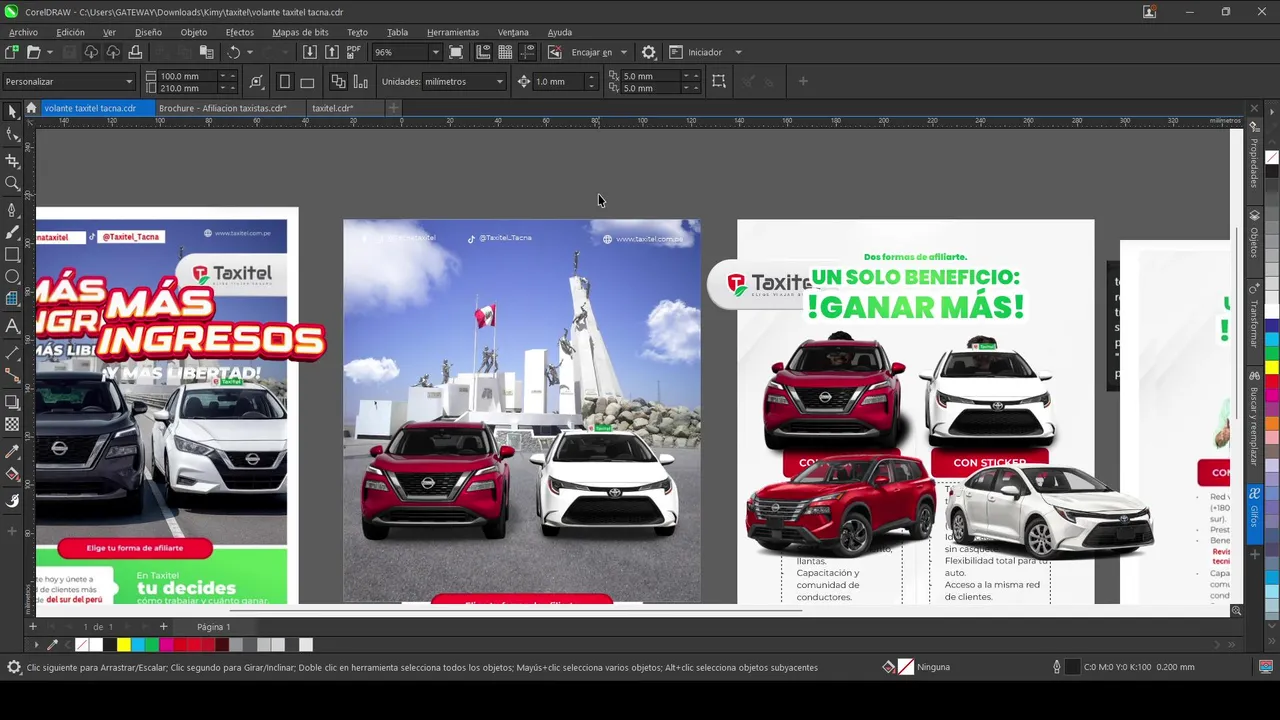Set page to portrait orientation
The width and height of the screenshot is (1280, 720).
pyautogui.click(x=285, y=81)
